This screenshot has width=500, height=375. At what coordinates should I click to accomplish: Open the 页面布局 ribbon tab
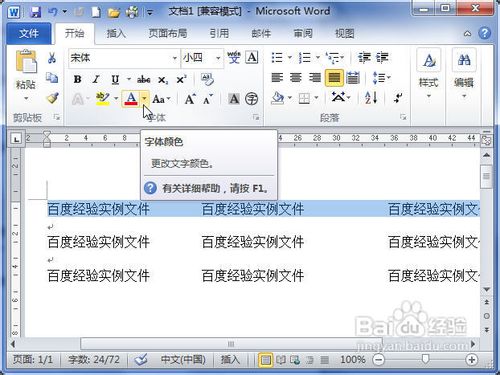(x=167, y=33)
